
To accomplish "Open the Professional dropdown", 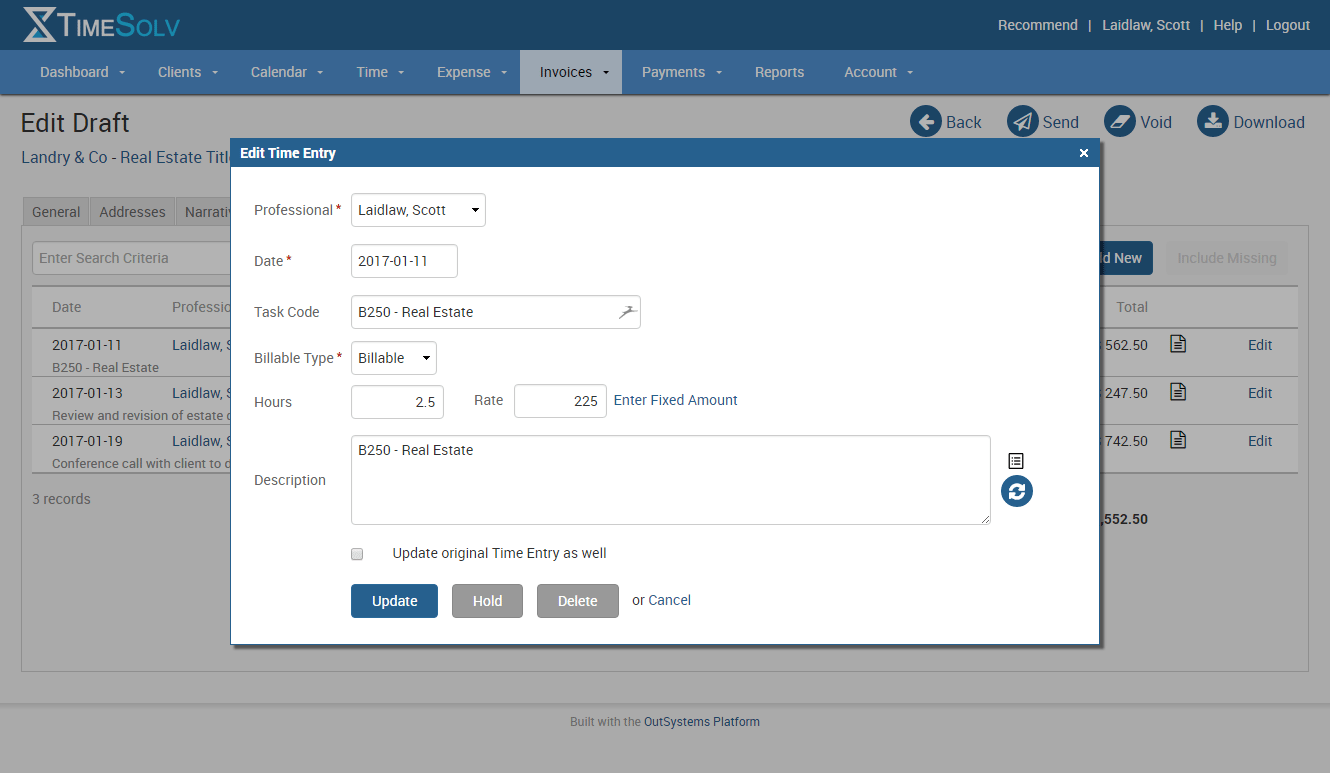I will click(418, 210).
